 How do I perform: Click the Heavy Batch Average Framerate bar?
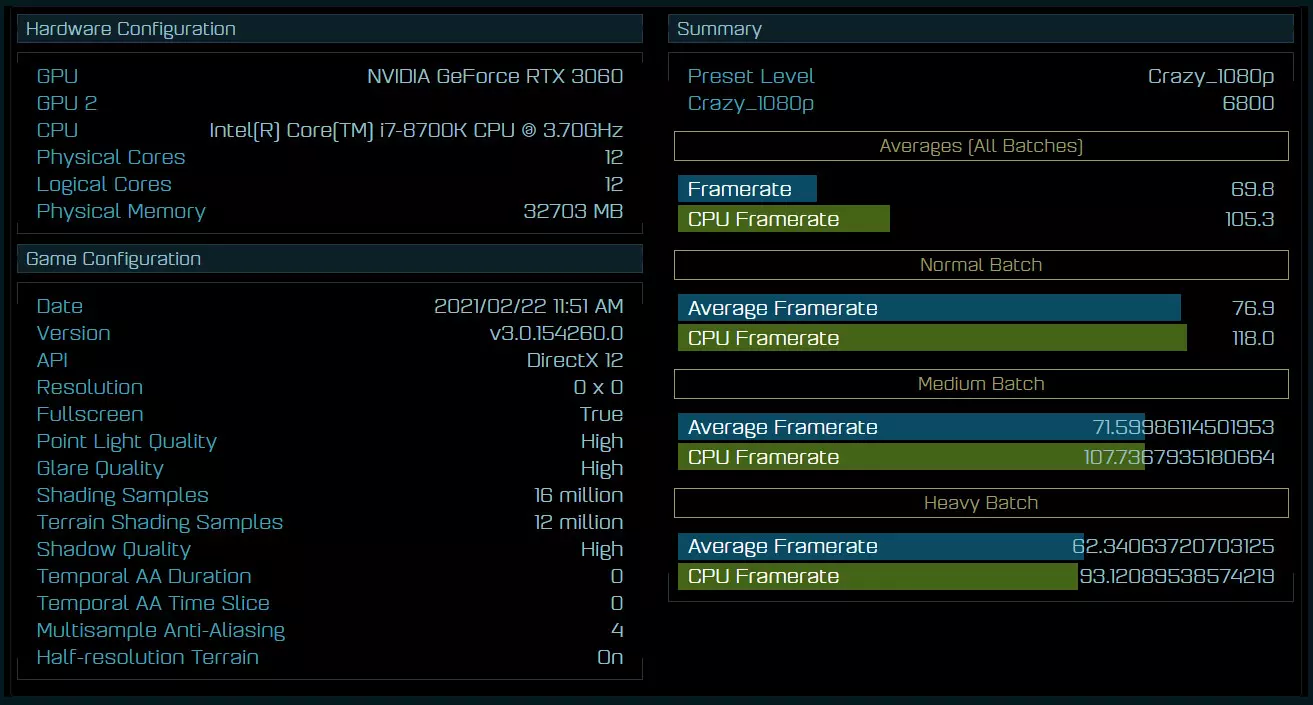click(x=881, y=546)
